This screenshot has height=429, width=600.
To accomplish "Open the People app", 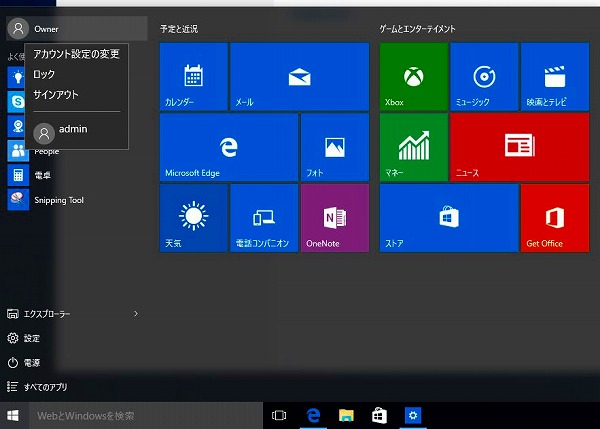I will [18, 151].
